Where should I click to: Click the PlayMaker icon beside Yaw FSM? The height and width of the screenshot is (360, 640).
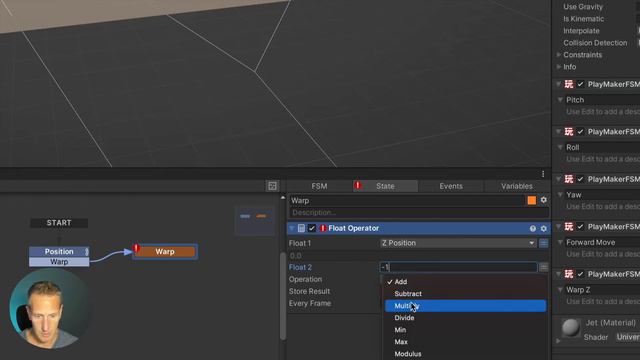[x=569, y=179]
